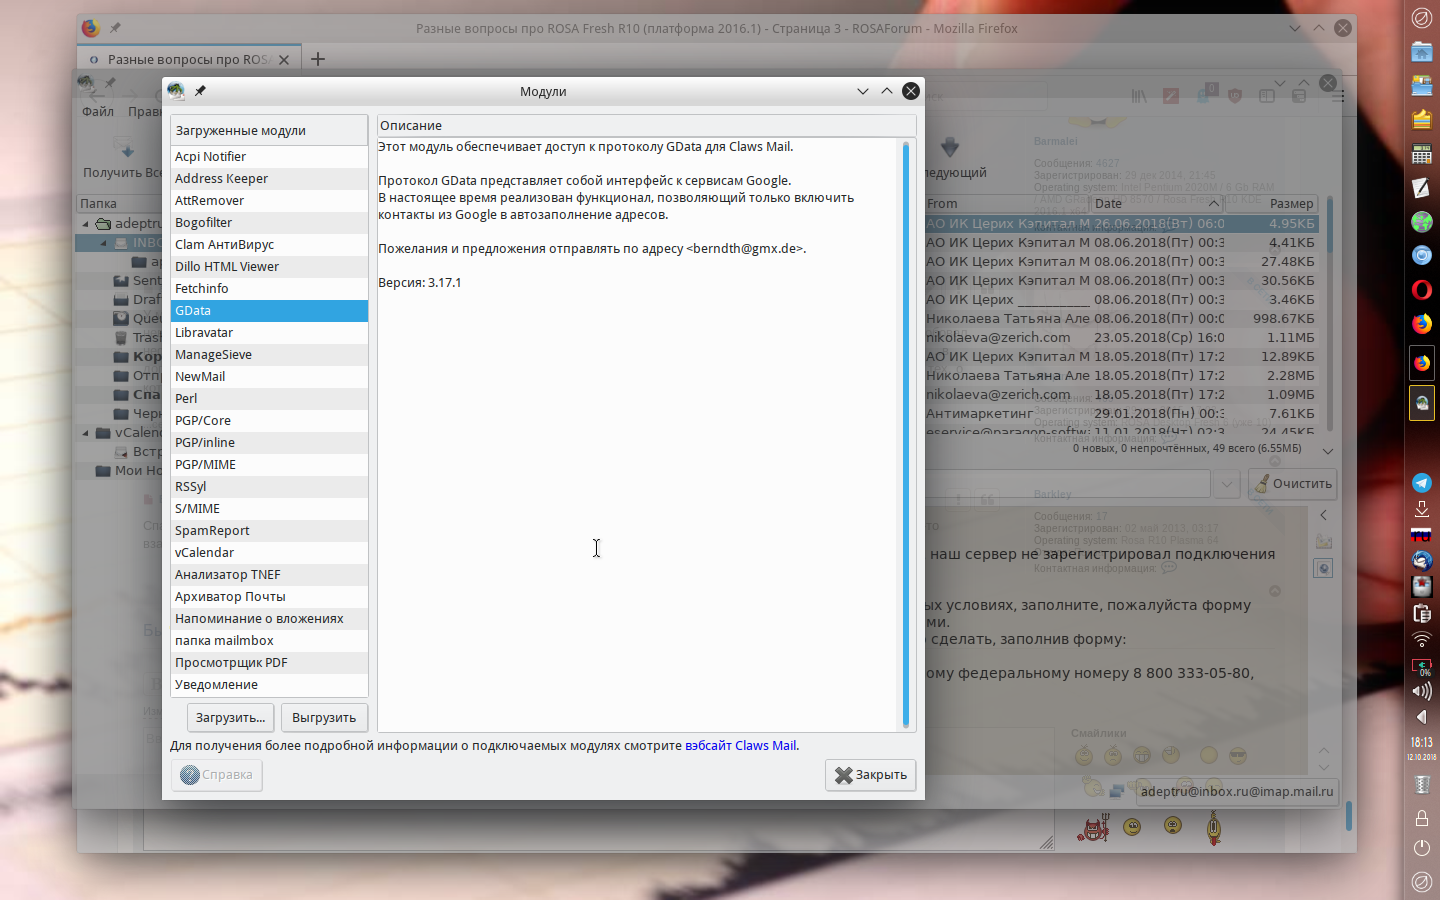The width and height of the screenshot is (1440, 900).
Task: Open Thunderbird from the system tray
Action: tap(1421, 561)
